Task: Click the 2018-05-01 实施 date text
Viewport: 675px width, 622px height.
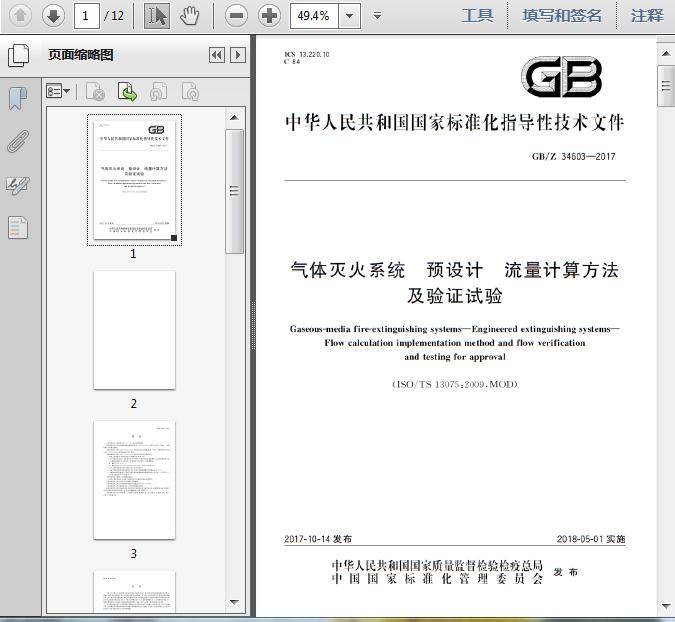Action: [x=591, y=539]
